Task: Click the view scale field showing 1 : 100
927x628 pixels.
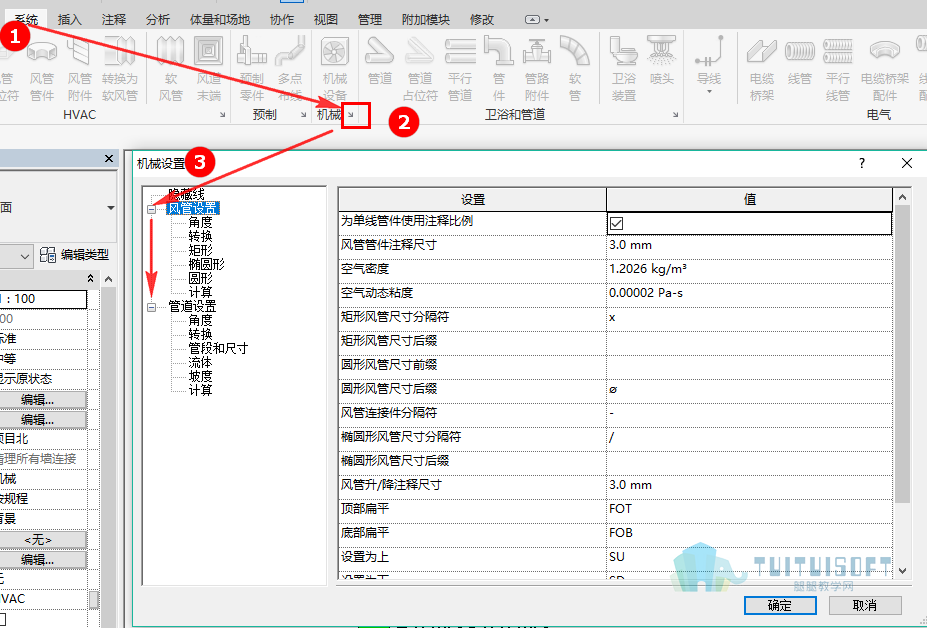Action: pyautogui.click(x=43, y=299)
